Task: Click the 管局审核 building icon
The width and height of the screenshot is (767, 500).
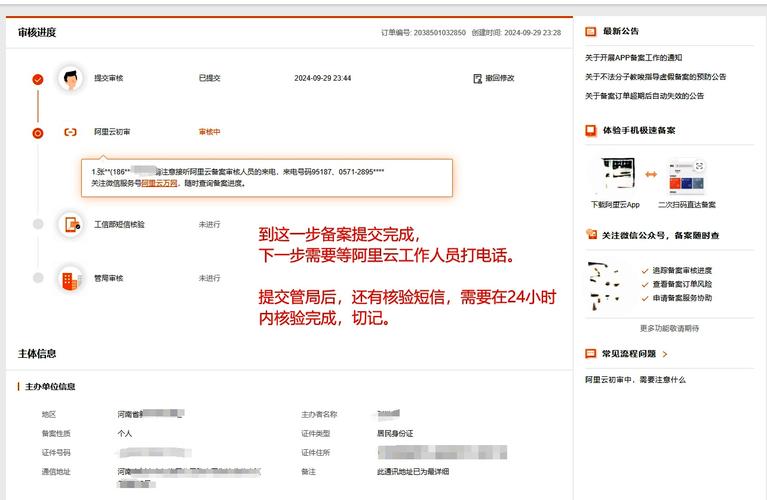Action: click(70, 278)
